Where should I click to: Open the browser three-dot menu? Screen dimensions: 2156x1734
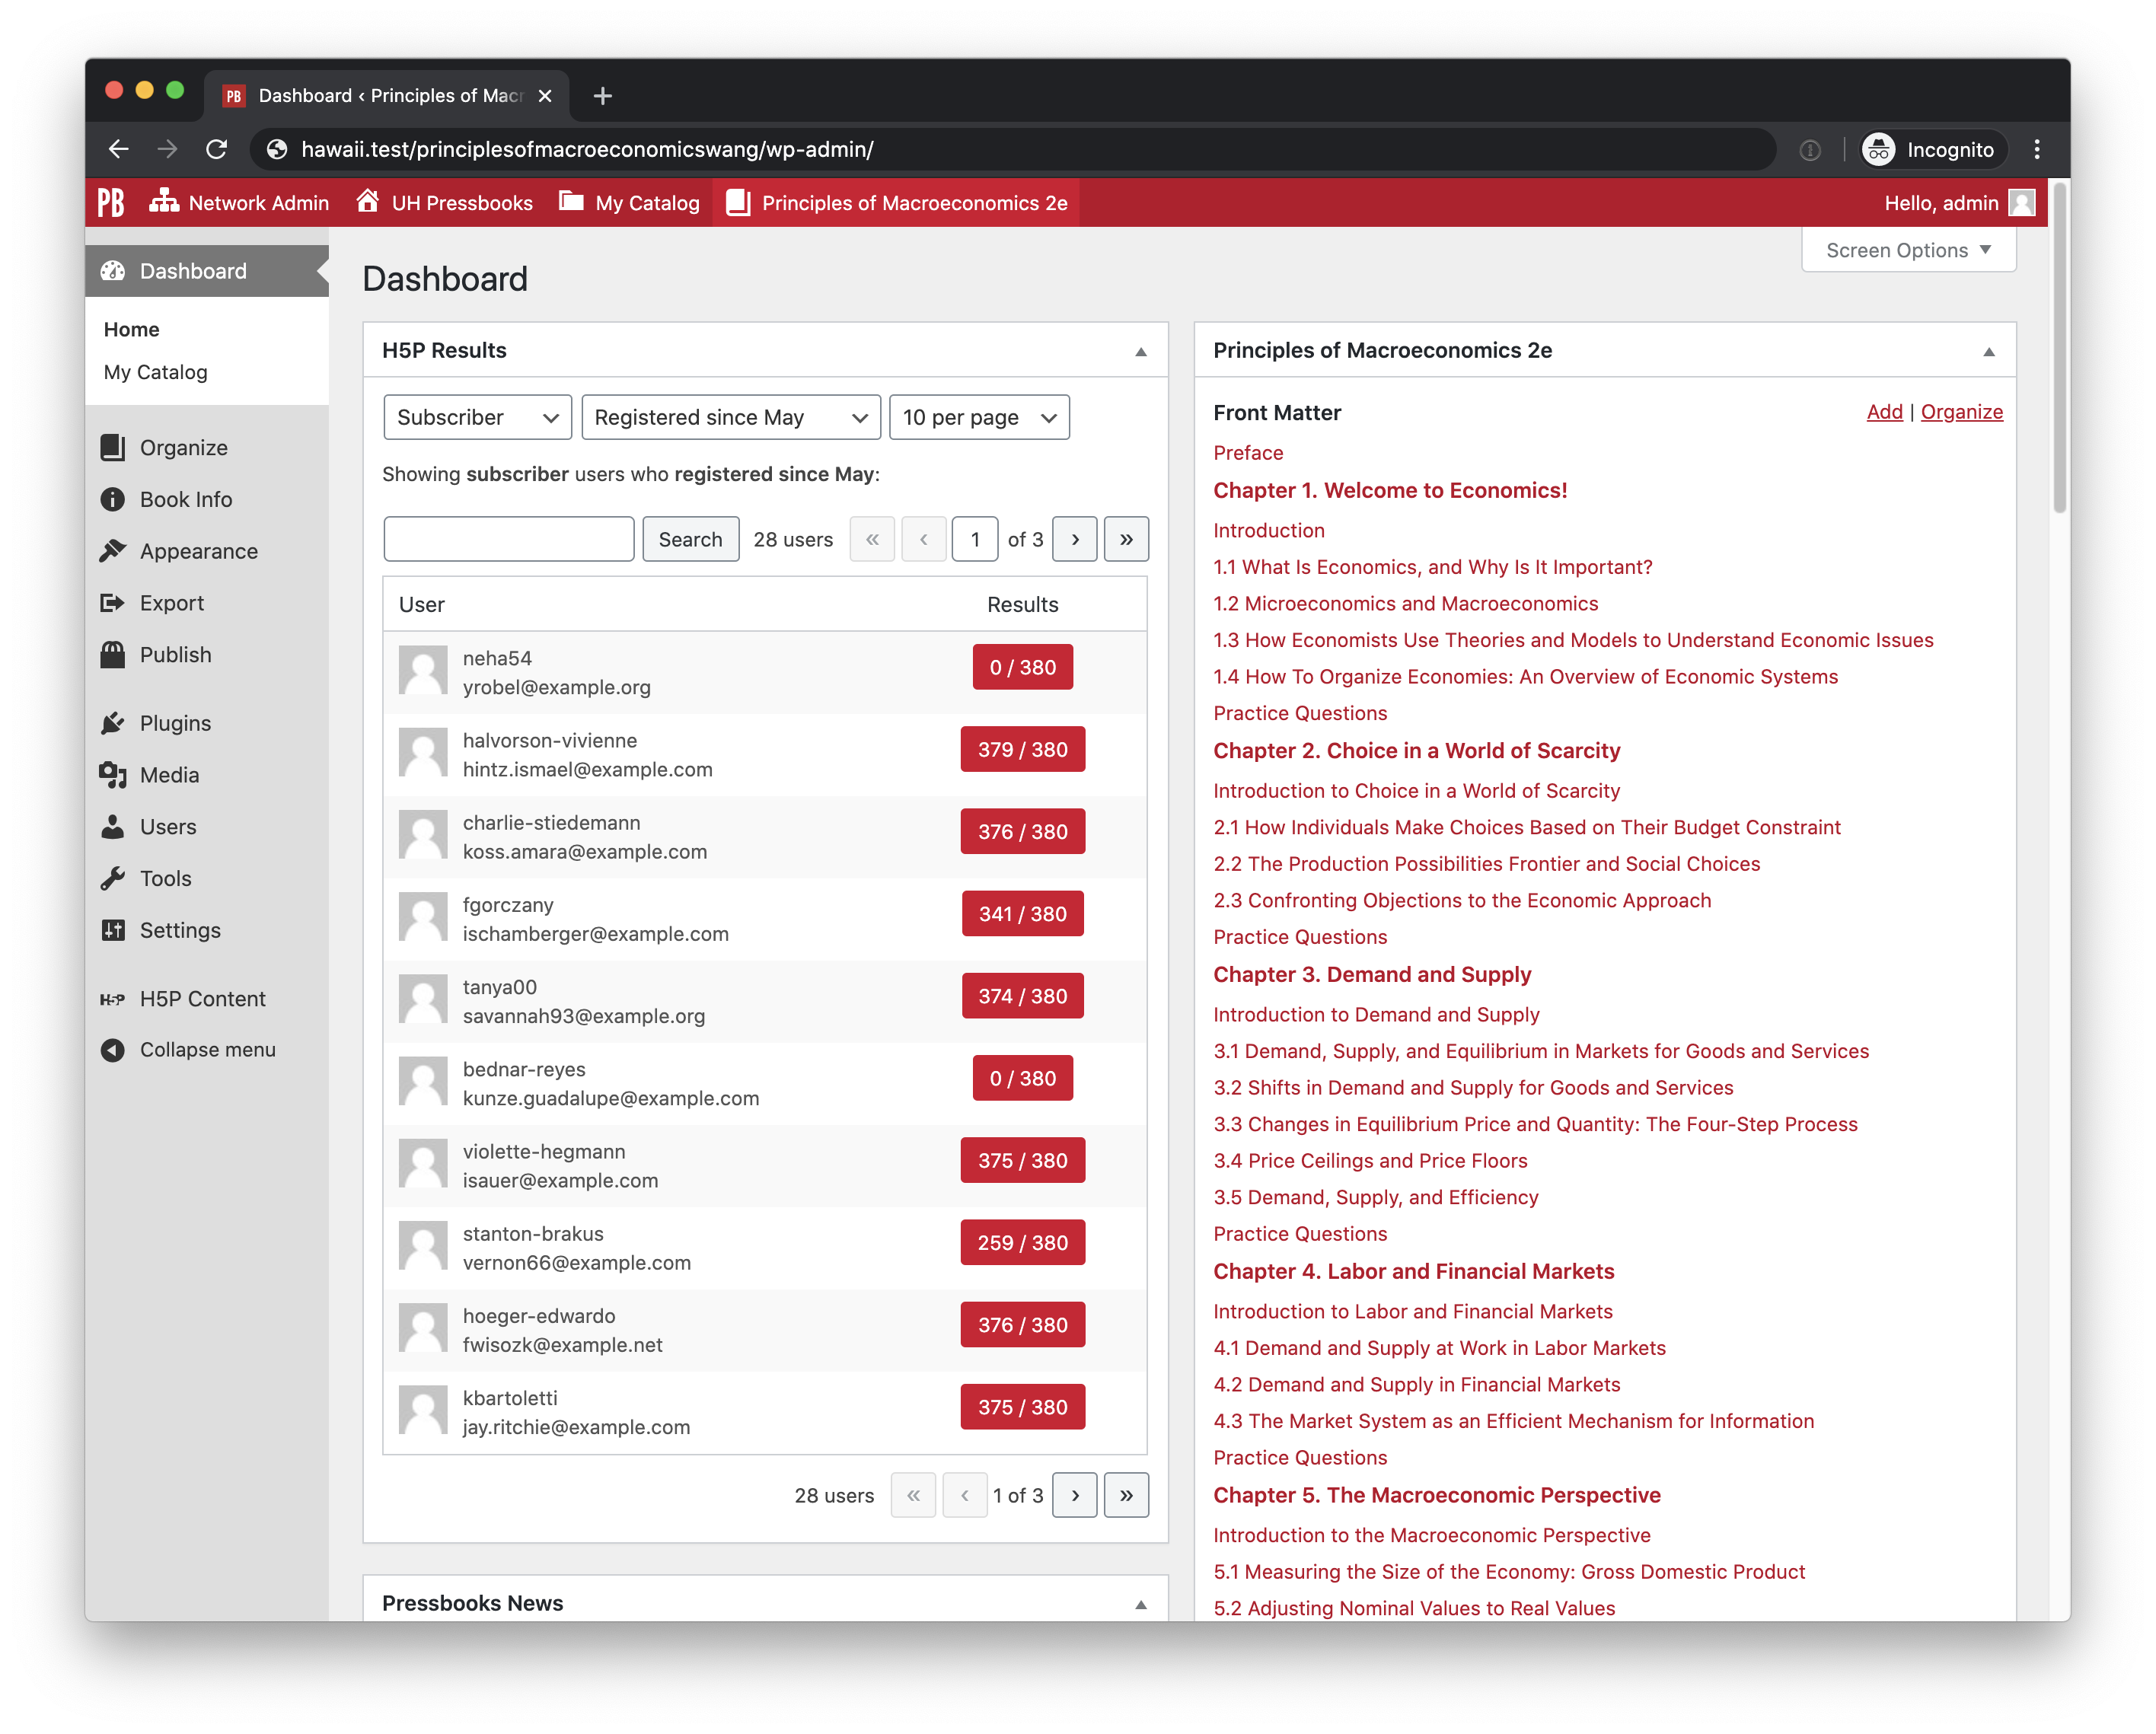(2037, 149)
